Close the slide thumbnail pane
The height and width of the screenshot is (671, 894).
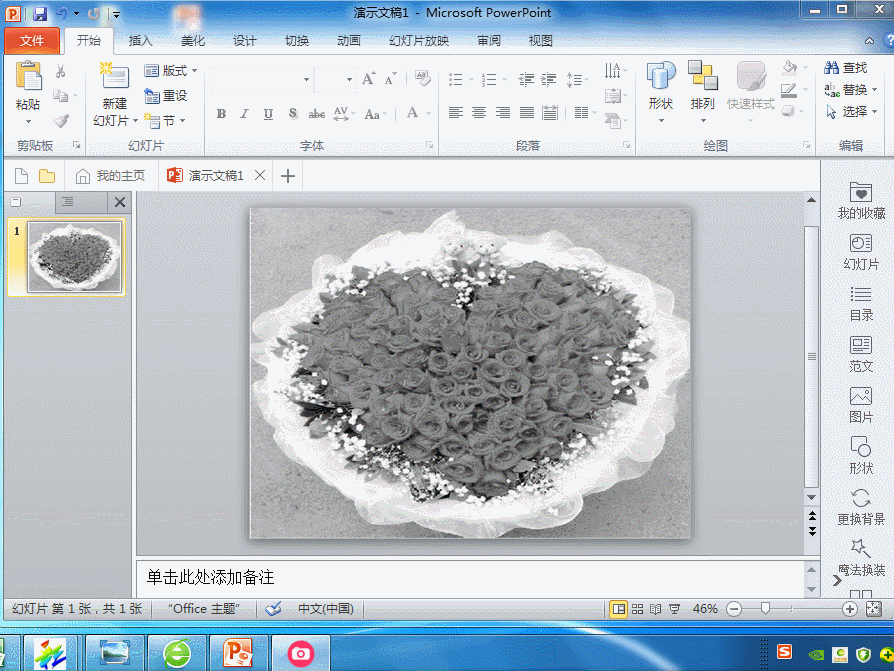pos(120,202)
